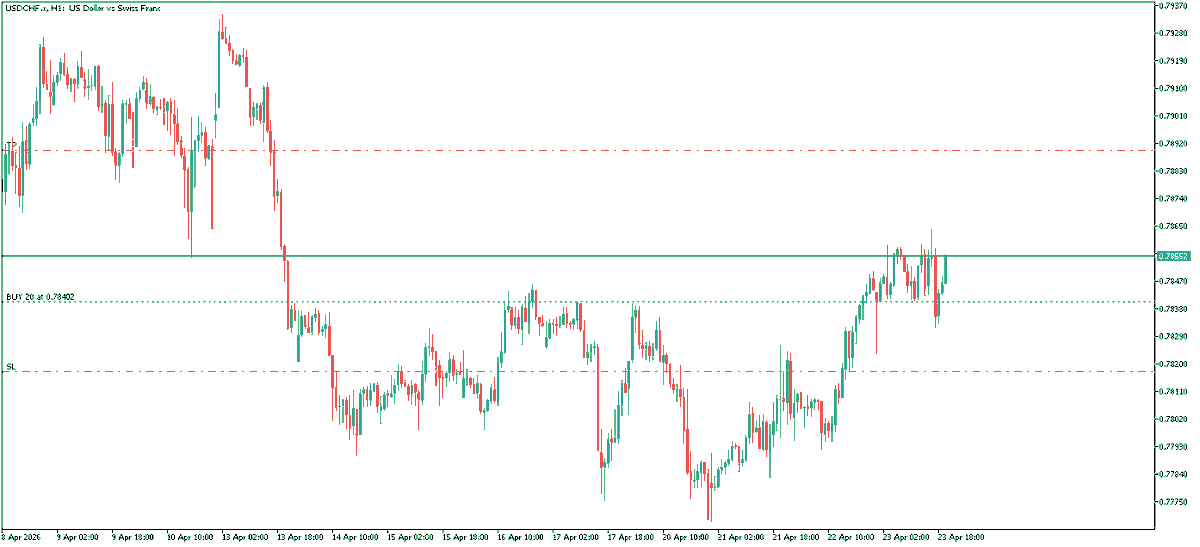The height and width of the screenshot is (547, 1200).
Task: Click the 0.78290 price axis label
Action: point(1173,336)
